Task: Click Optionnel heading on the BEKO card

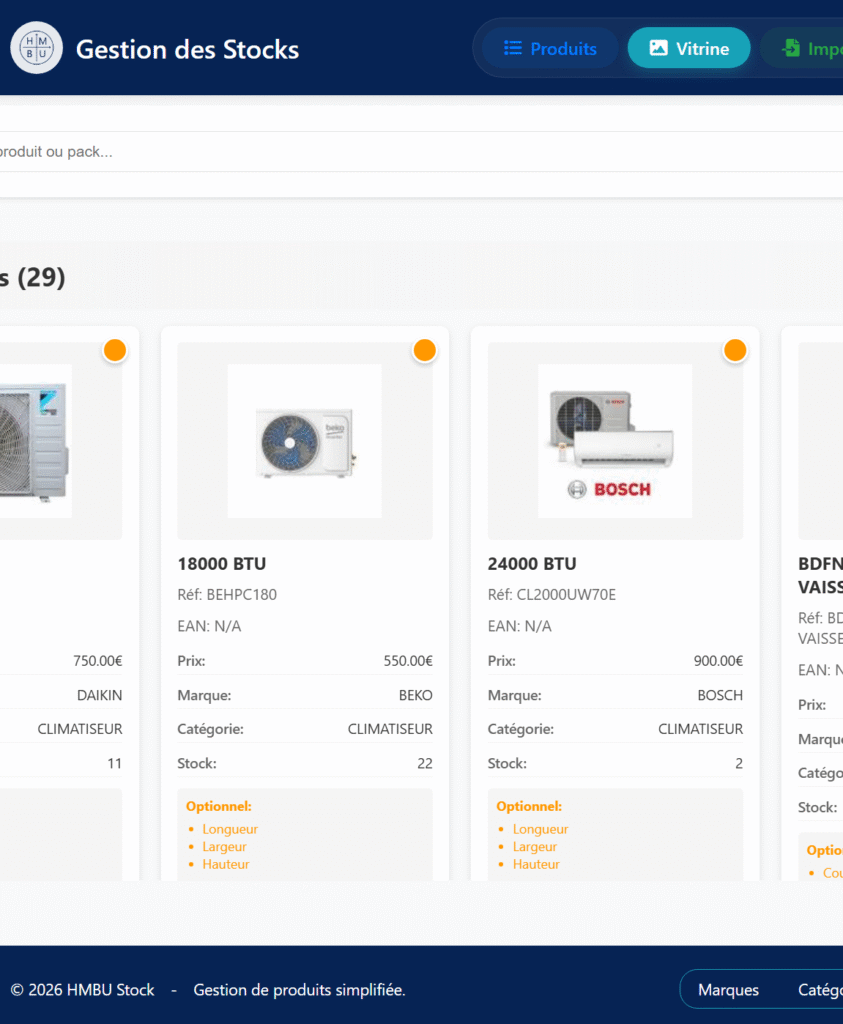Action: point(219,806)
